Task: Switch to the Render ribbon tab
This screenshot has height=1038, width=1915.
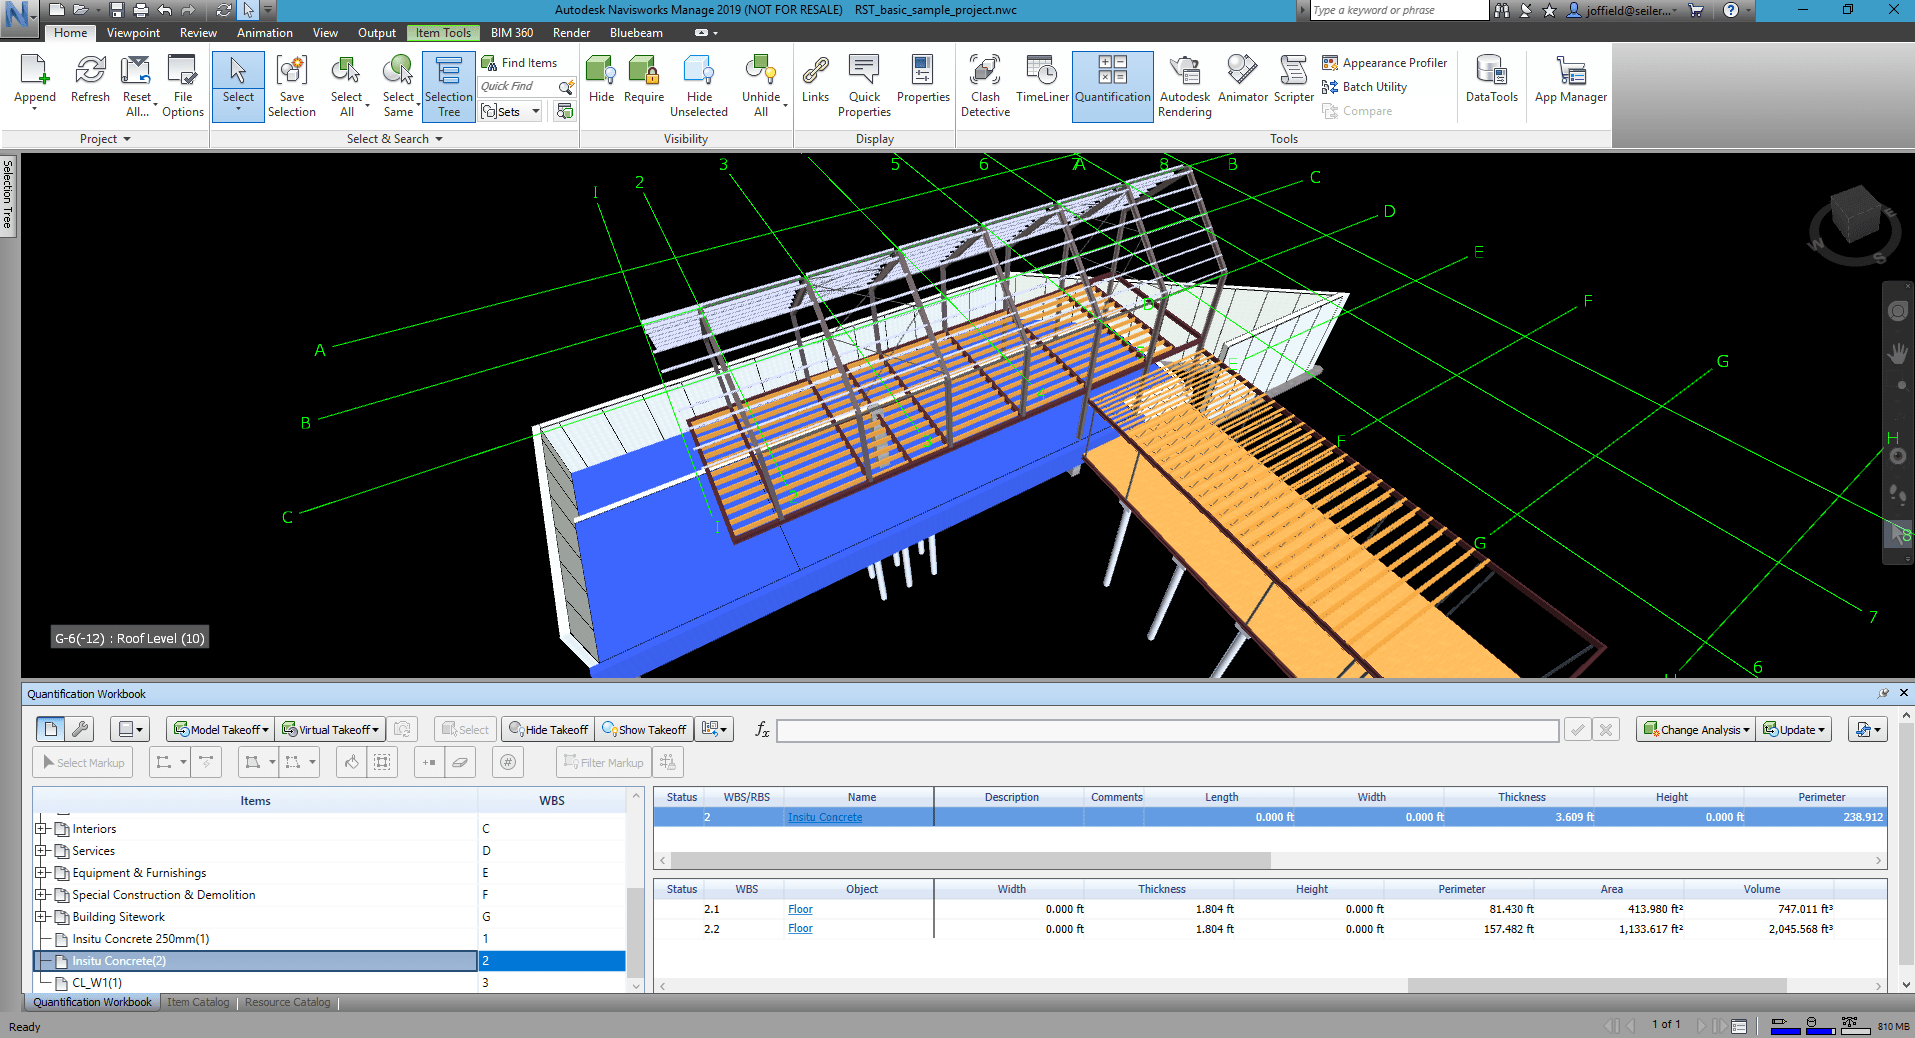Action: [x=571, y=33]
